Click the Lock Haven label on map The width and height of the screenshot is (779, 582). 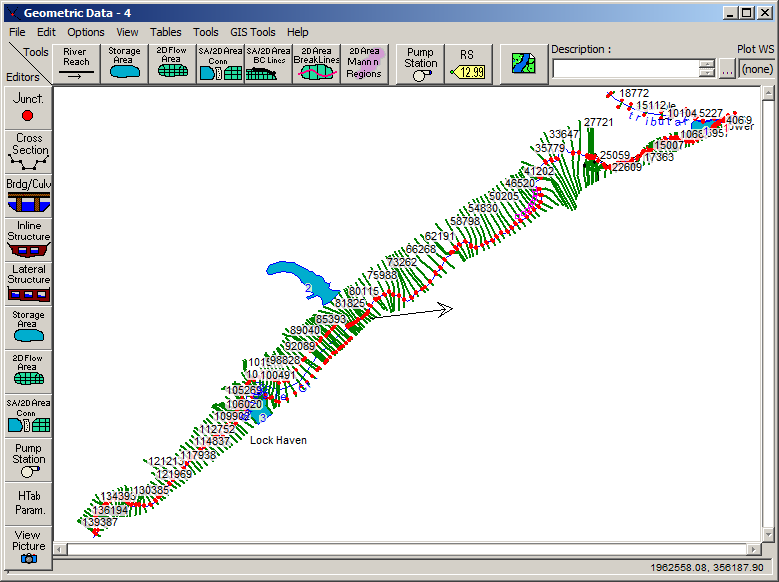[278, 440]
